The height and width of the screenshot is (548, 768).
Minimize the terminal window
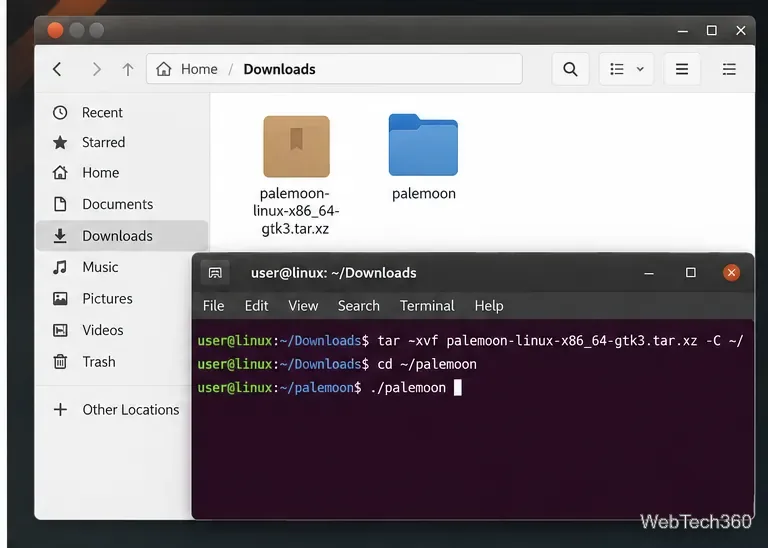(649, 273)
